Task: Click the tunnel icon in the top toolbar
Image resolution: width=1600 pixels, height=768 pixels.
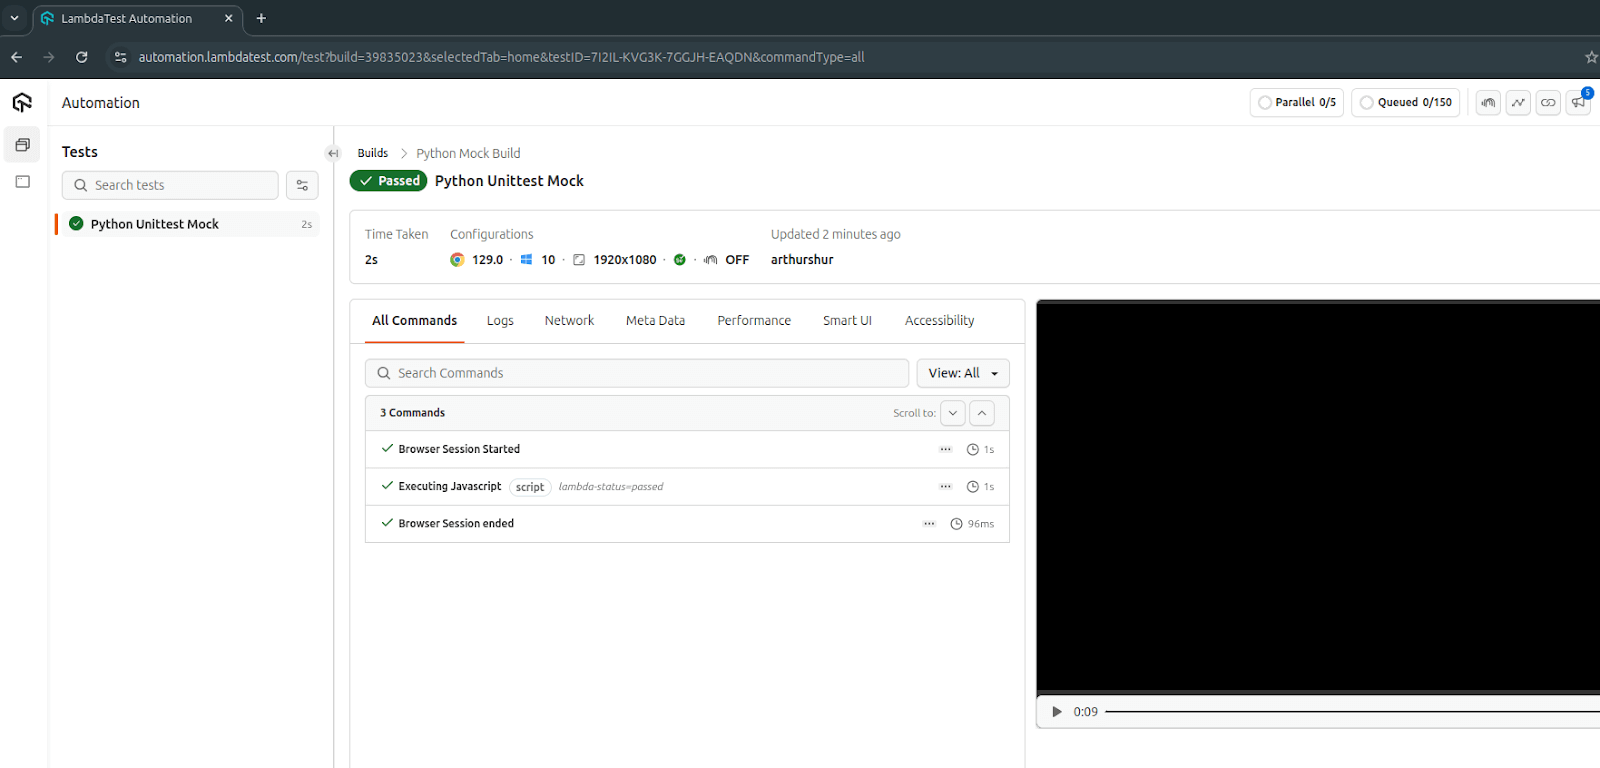Action: 1488,103
